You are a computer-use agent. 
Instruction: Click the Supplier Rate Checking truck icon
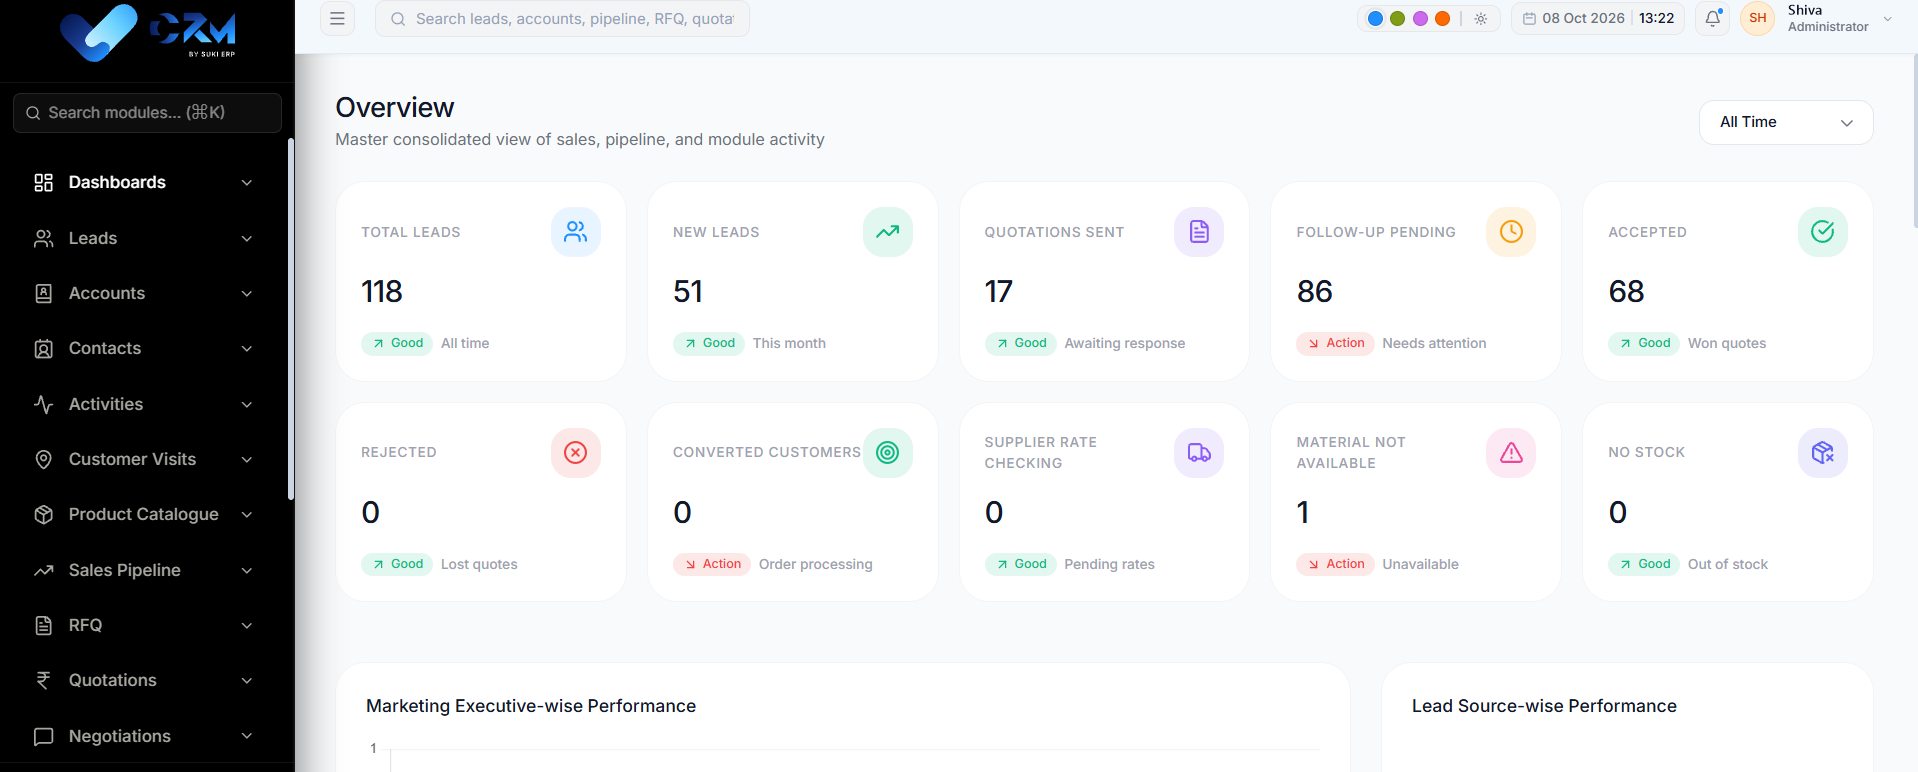(1199, 453)
